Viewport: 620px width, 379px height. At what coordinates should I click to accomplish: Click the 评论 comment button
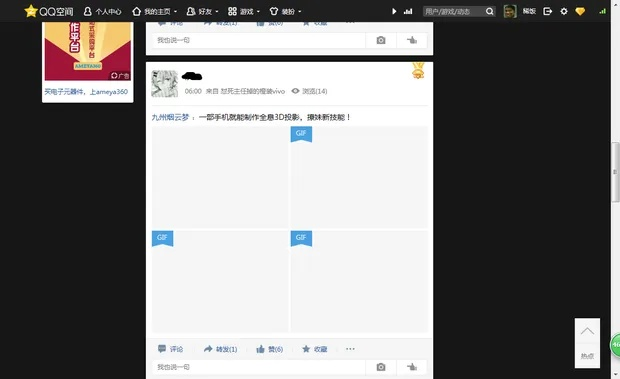click(170, 349)
